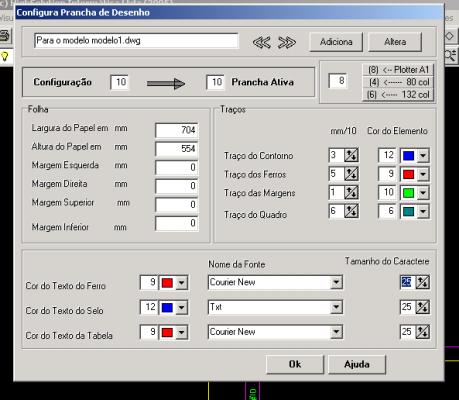Select the (8) Plotter A1 preset
The width and height of the screenshot is (459, 400).
tap(398, 70)
